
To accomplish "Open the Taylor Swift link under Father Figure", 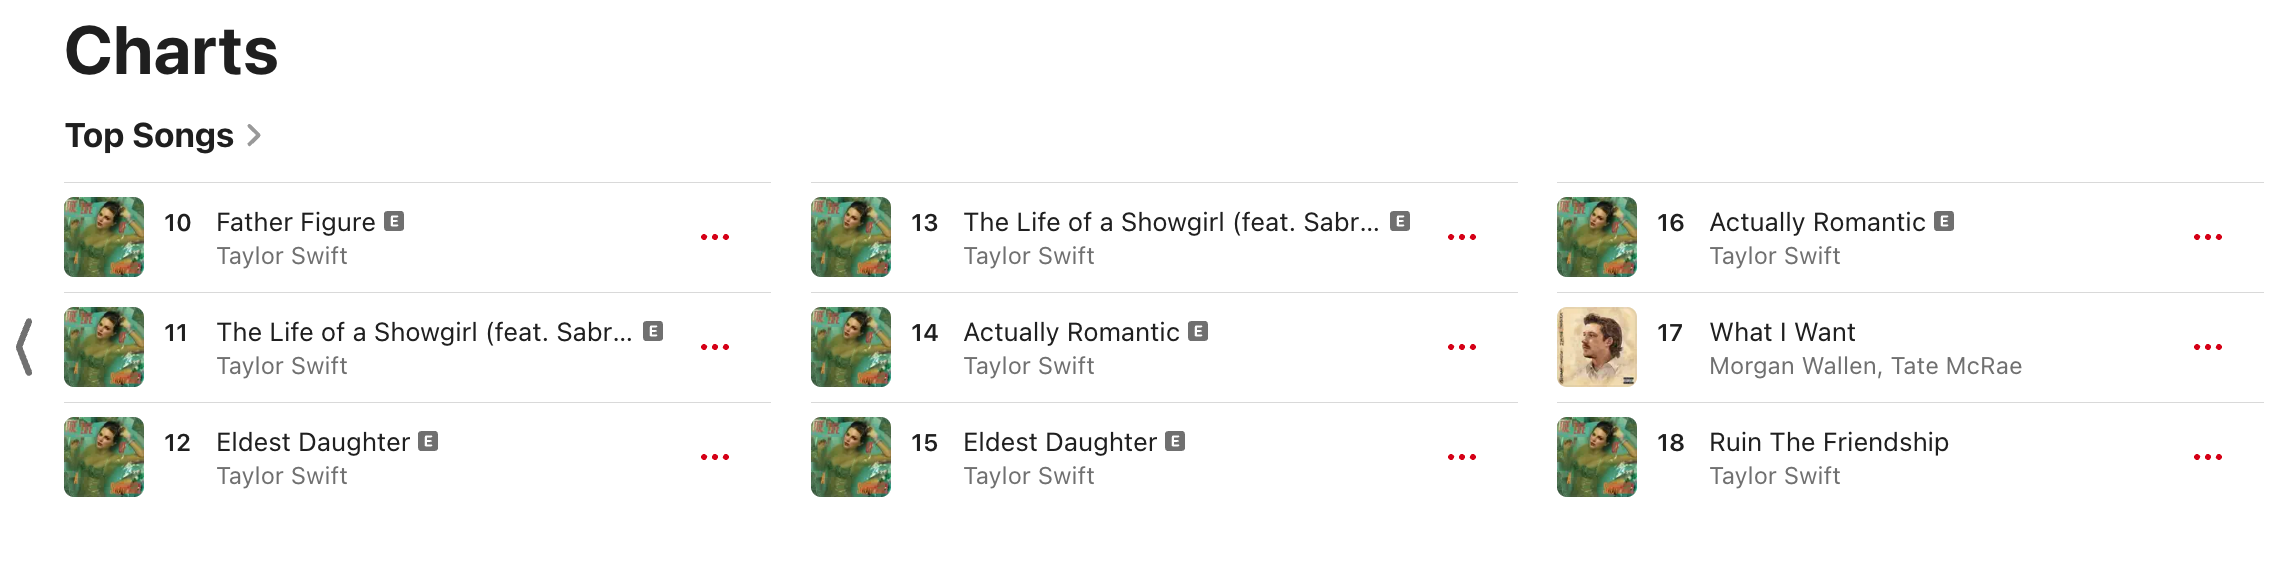I will 282,256.
